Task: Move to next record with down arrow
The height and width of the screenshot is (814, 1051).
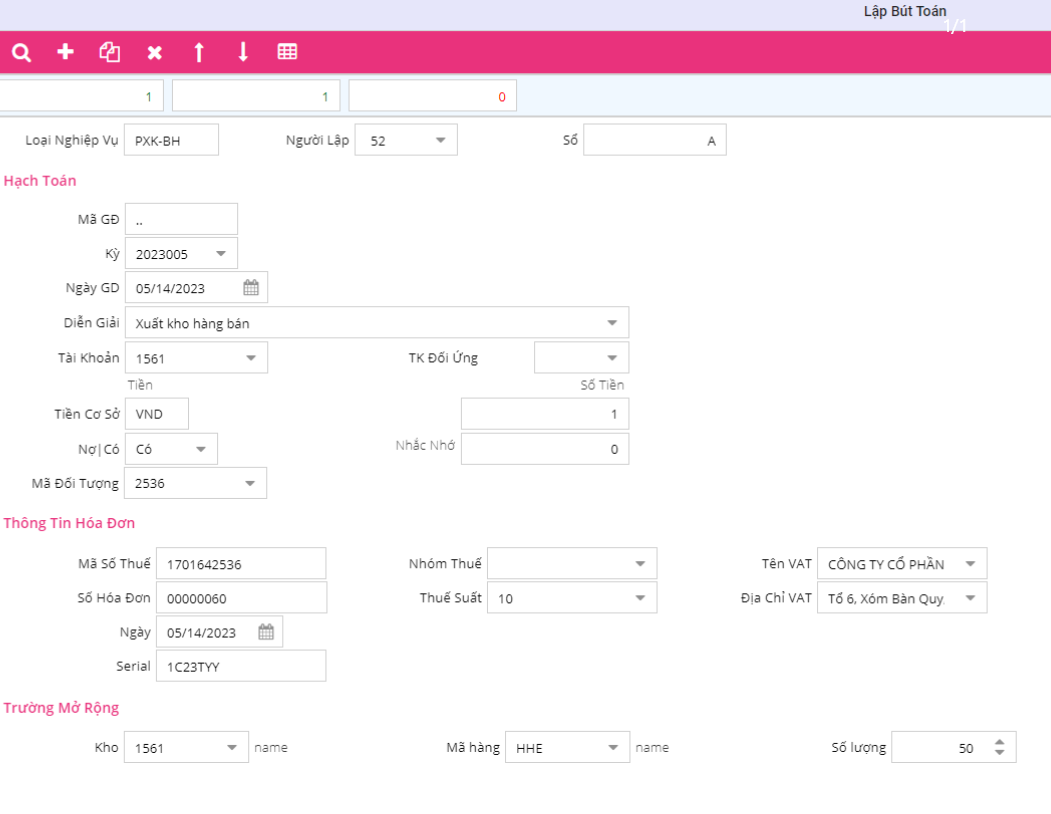Action: click(243, 52)
